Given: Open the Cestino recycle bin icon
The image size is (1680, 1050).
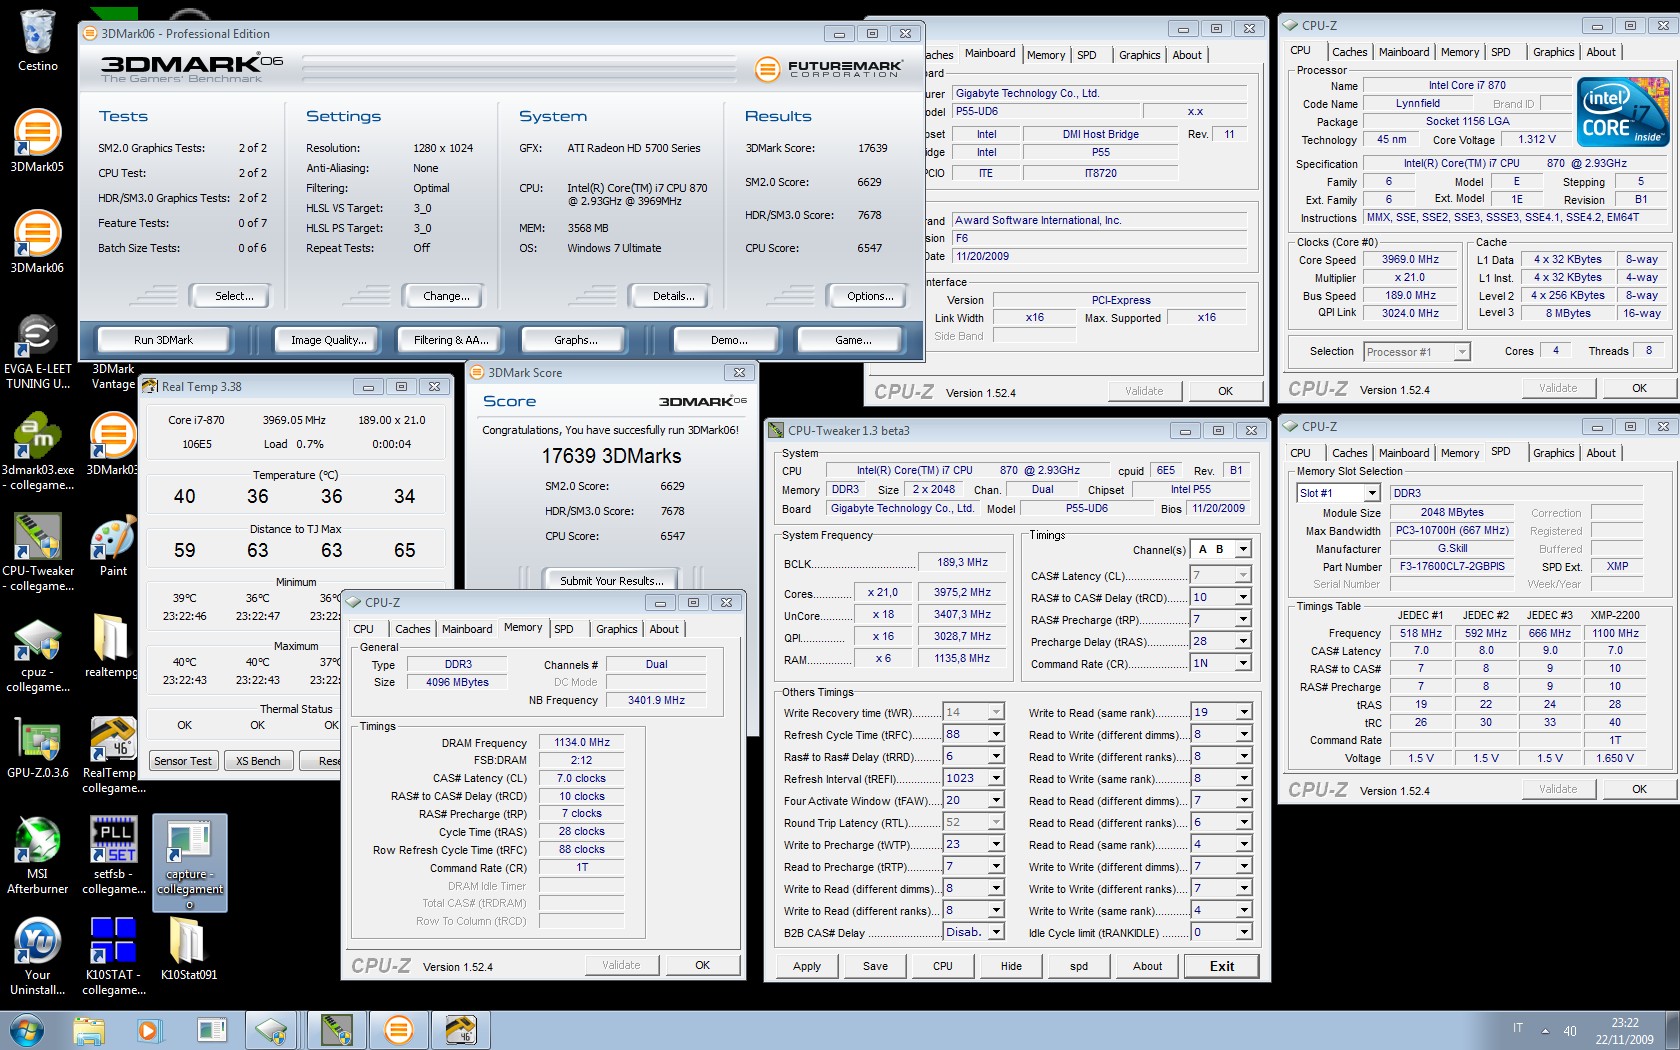Looking at the screenshot, I should (37, 40).
